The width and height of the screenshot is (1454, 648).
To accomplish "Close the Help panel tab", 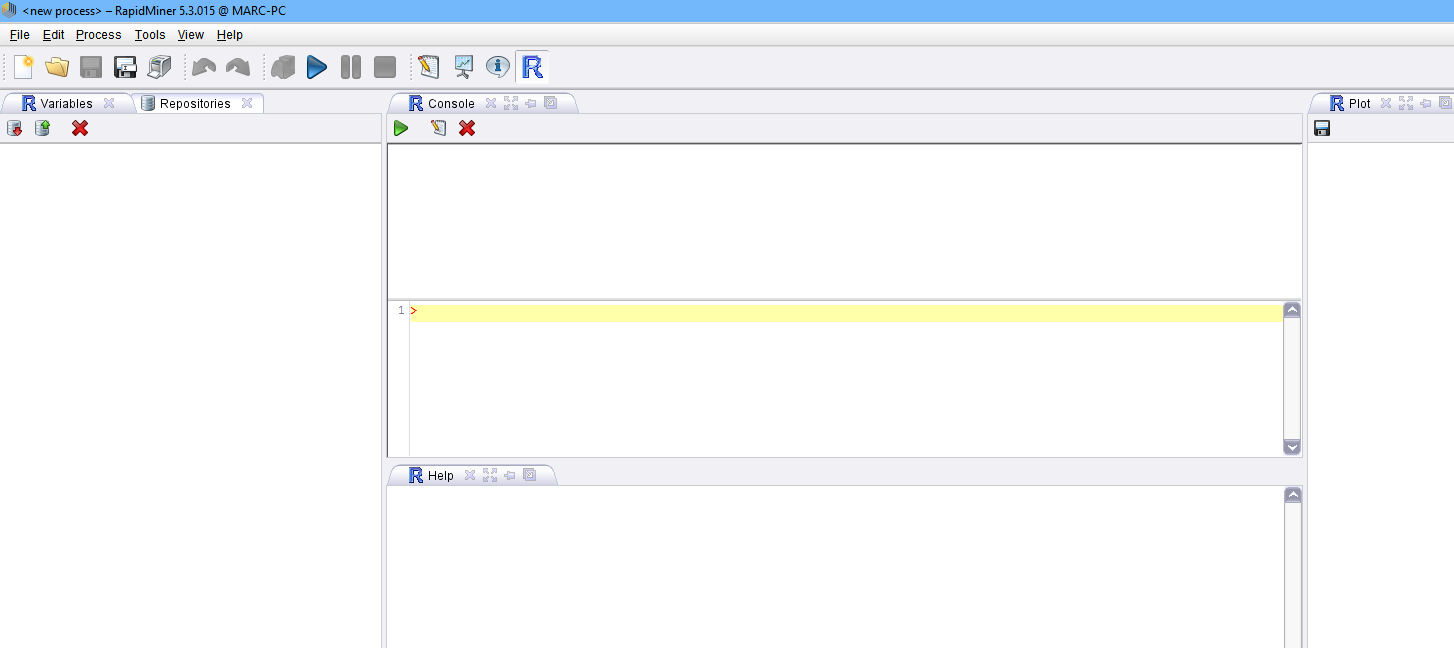I will pyautogui.click(x=470, y=475).
